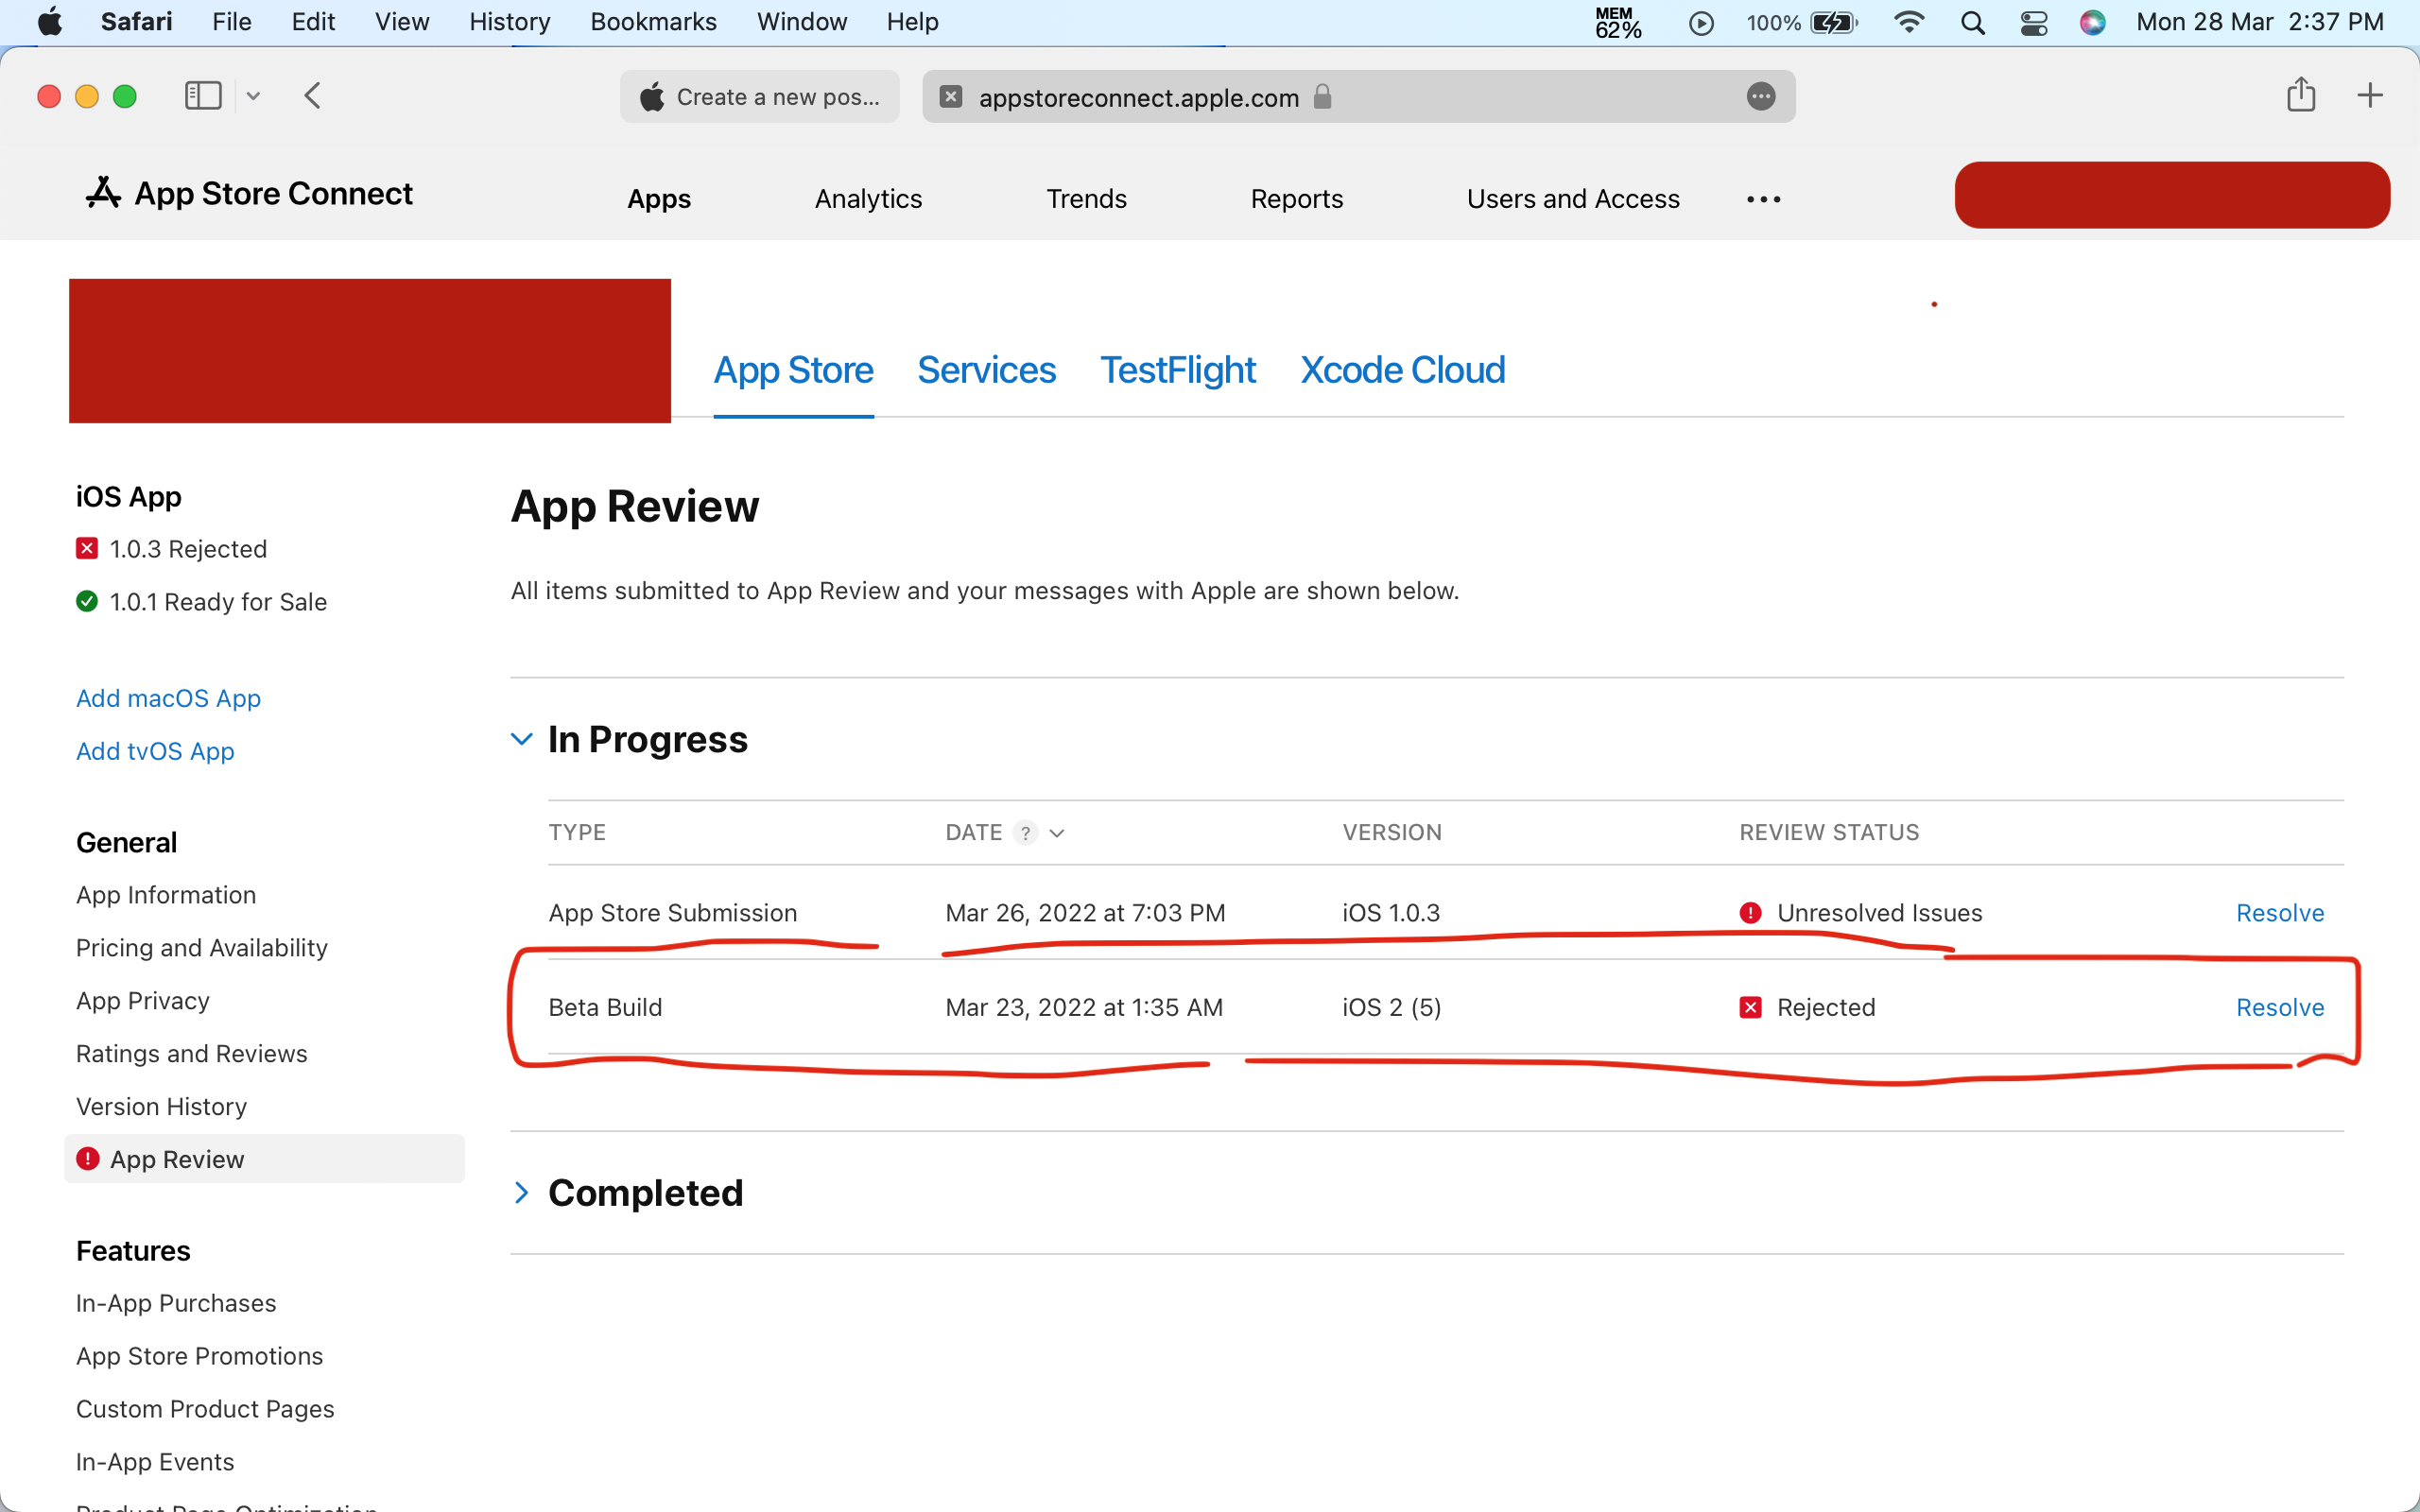The height and width of the screenshot is (1512, 2420).
Task: Open Pricing and Availability
Action: pyautogui.click(x=202, y=948)
